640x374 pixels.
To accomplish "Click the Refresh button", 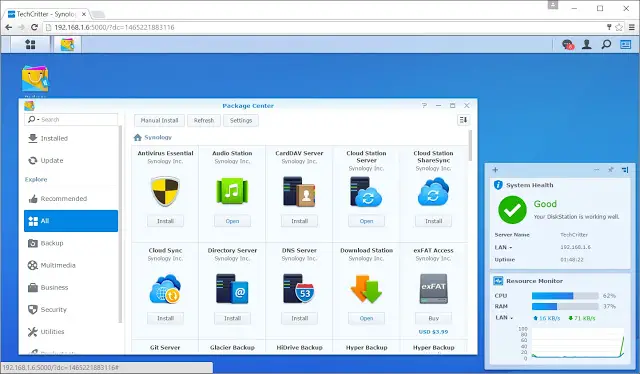I will tap(204, 120).
